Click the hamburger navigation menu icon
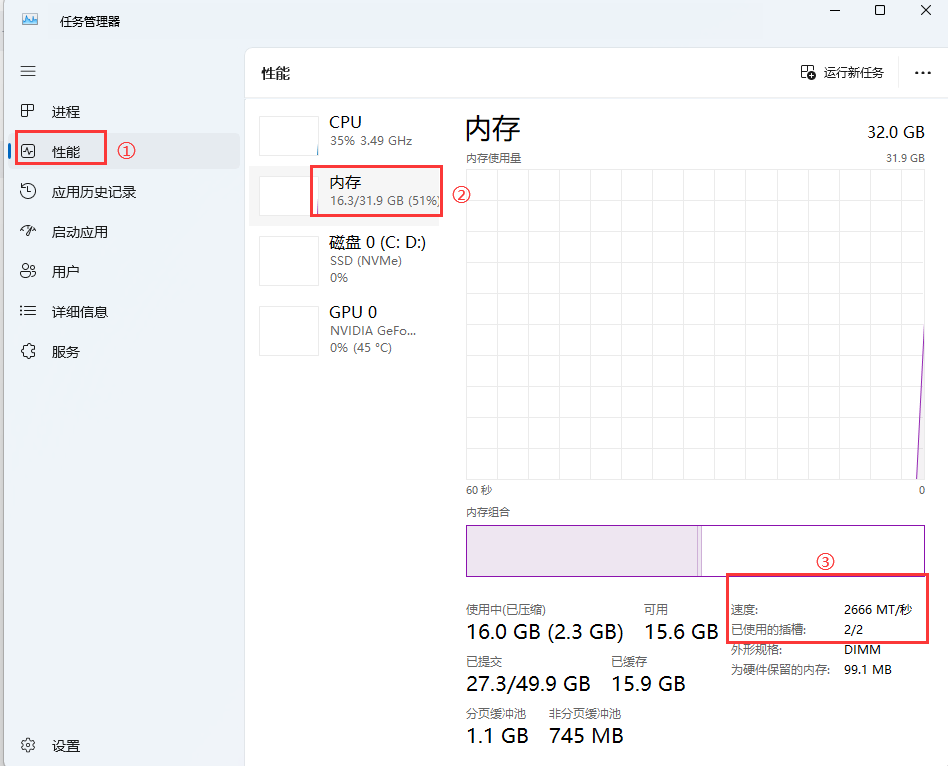The height and width of the screenshot is (766, 948). coord(28,72)
